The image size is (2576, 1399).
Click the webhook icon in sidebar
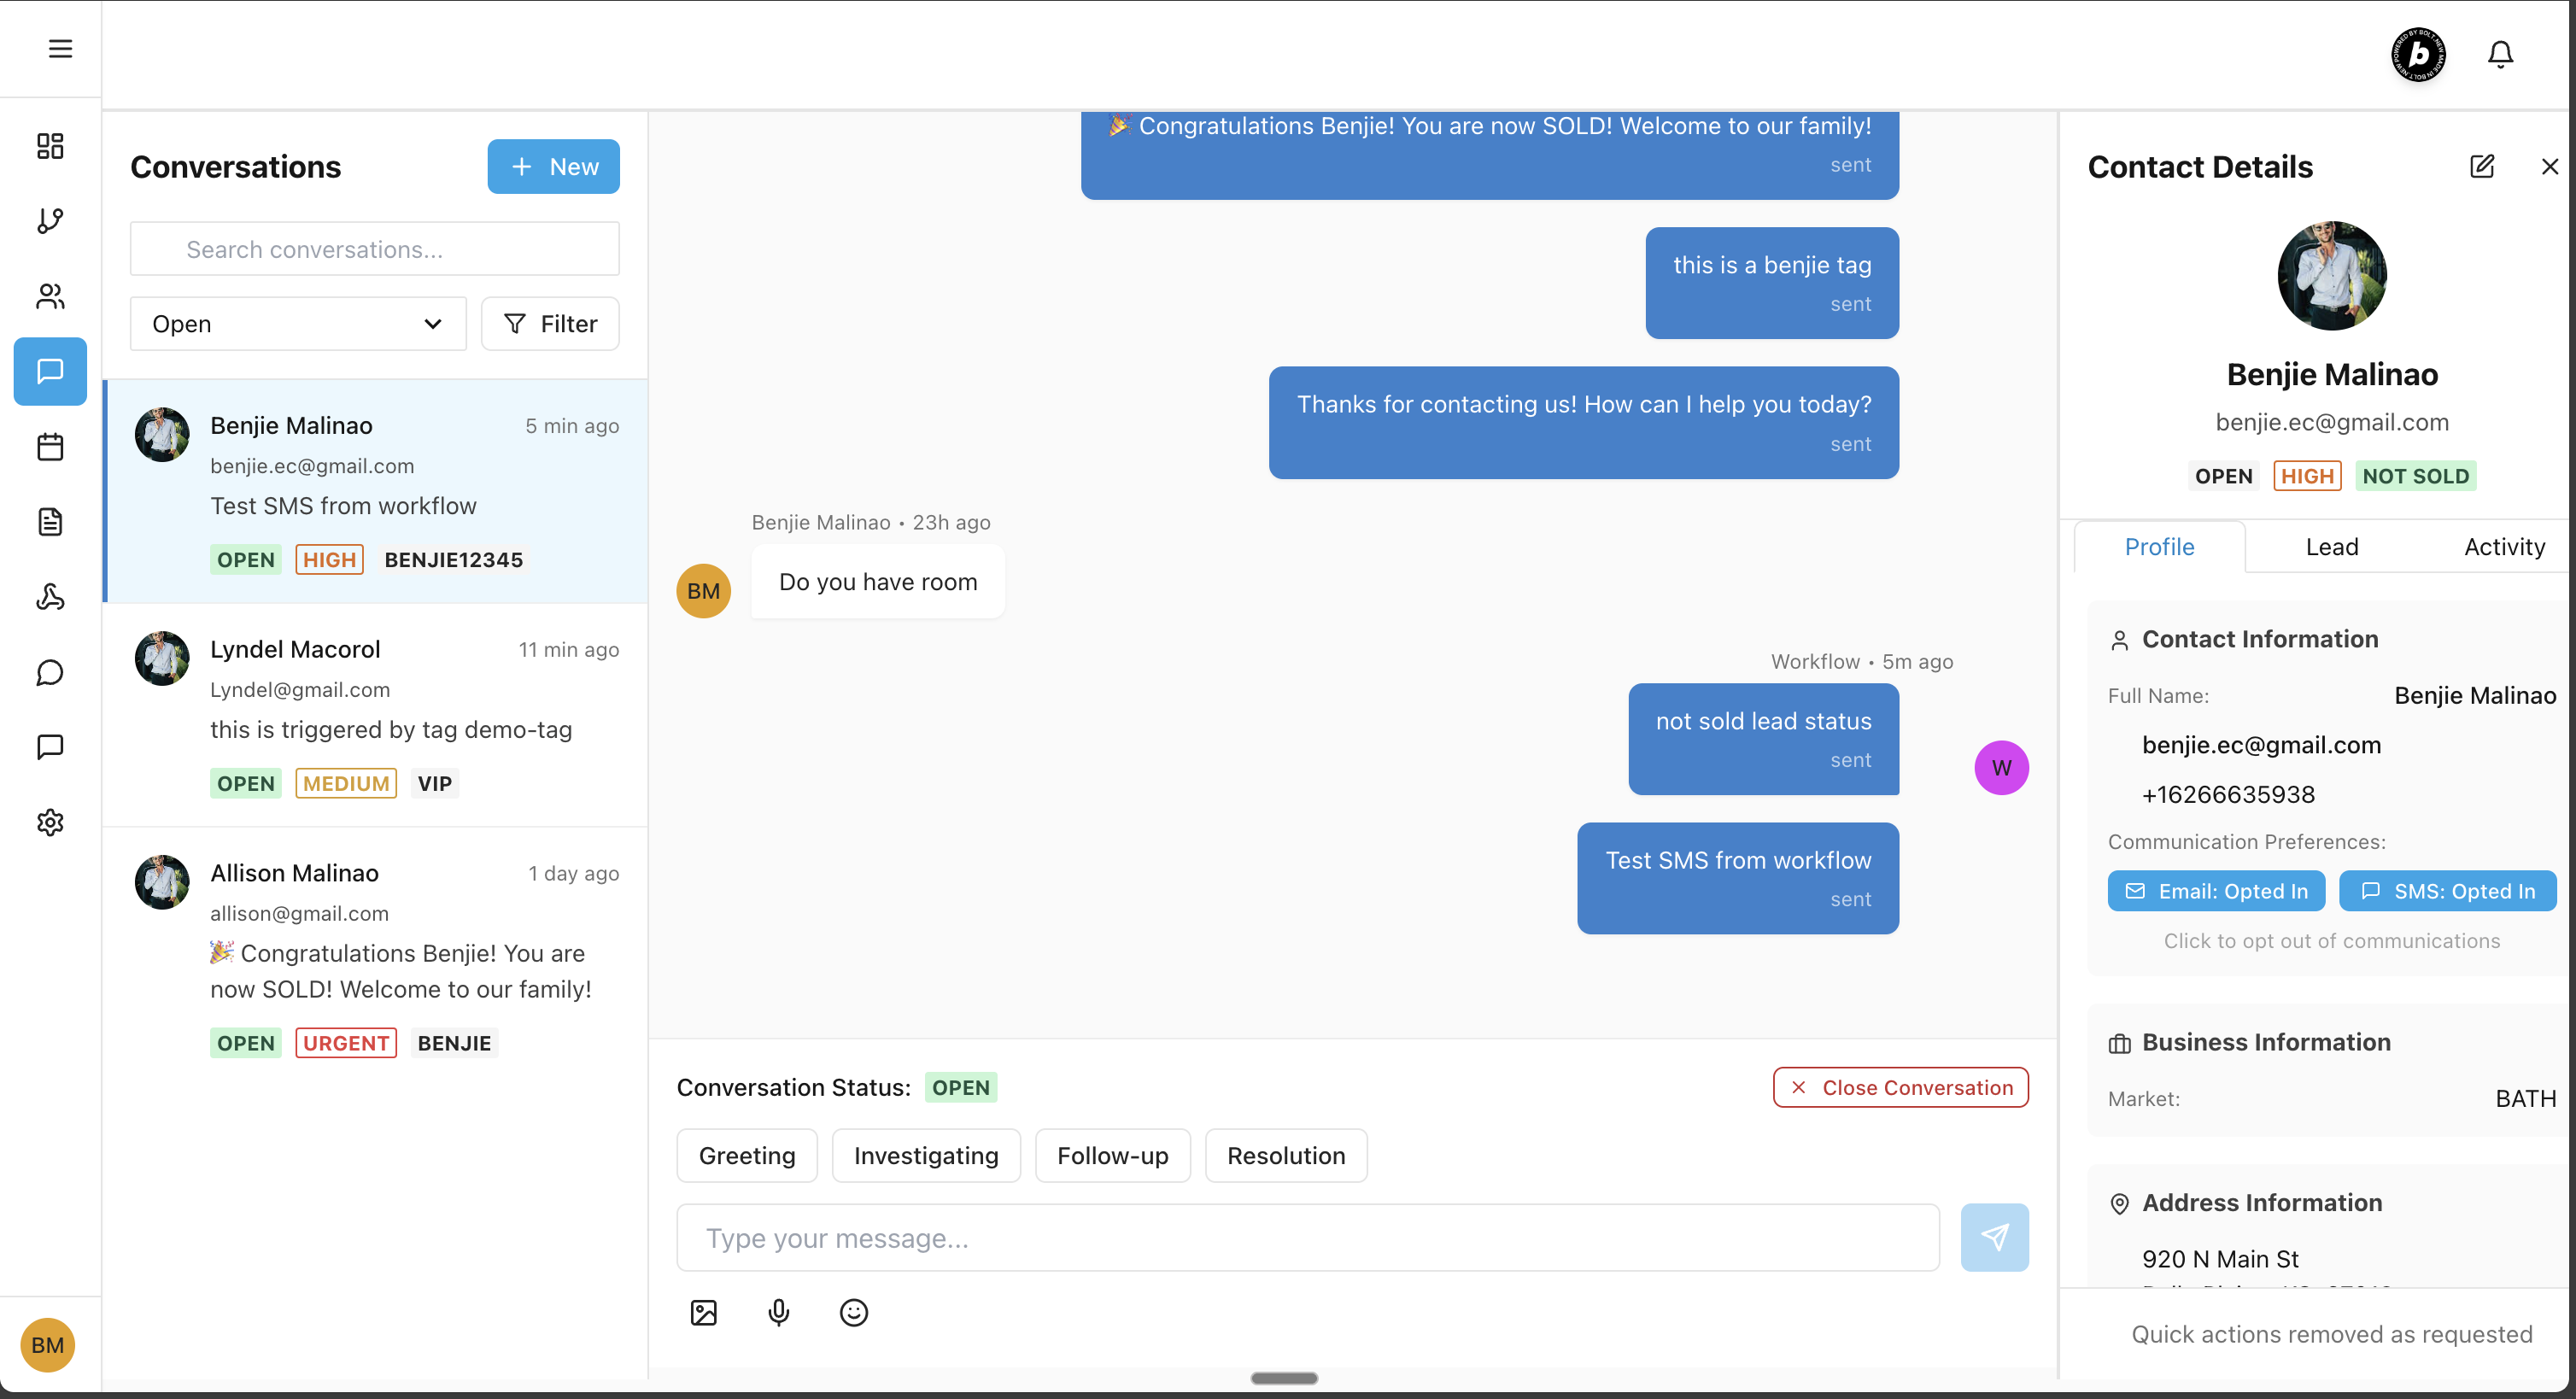click(x=50, y=597)
